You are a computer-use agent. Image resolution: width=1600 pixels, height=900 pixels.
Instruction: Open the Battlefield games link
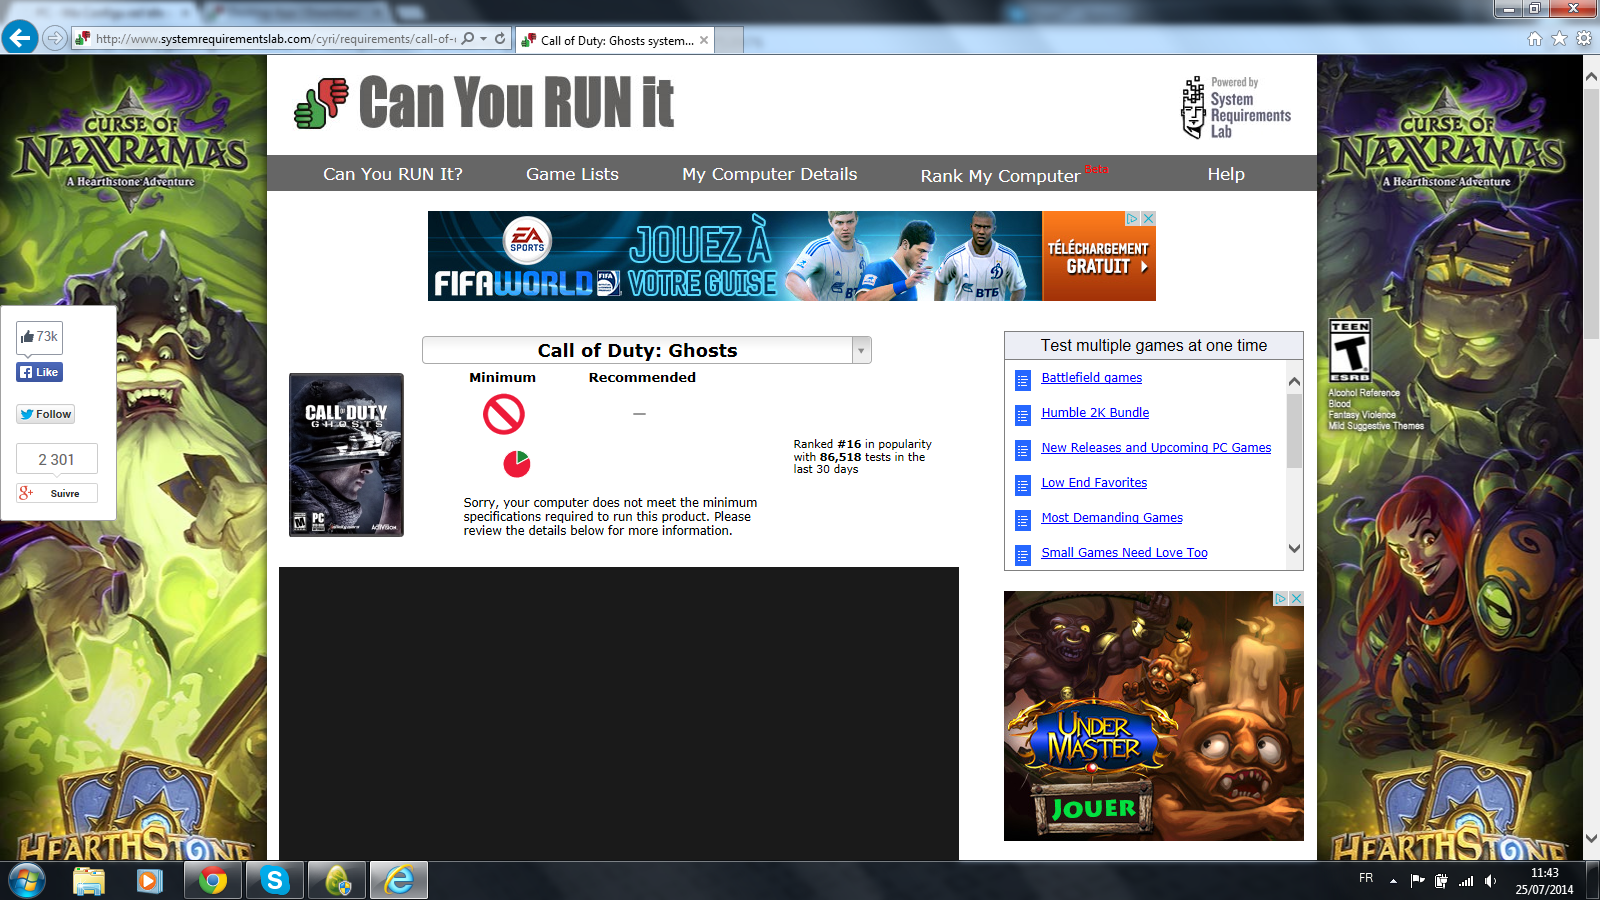tap(1091, 378)
